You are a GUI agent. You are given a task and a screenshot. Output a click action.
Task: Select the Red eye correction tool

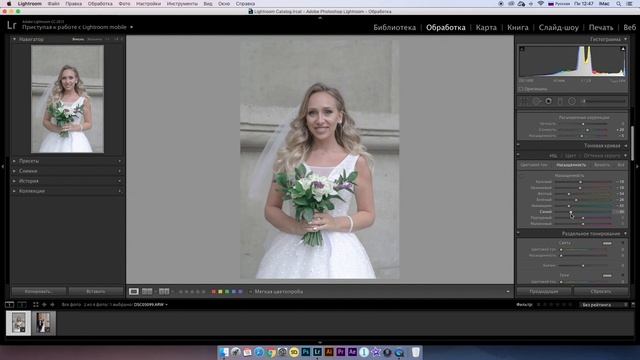(549, 101)
